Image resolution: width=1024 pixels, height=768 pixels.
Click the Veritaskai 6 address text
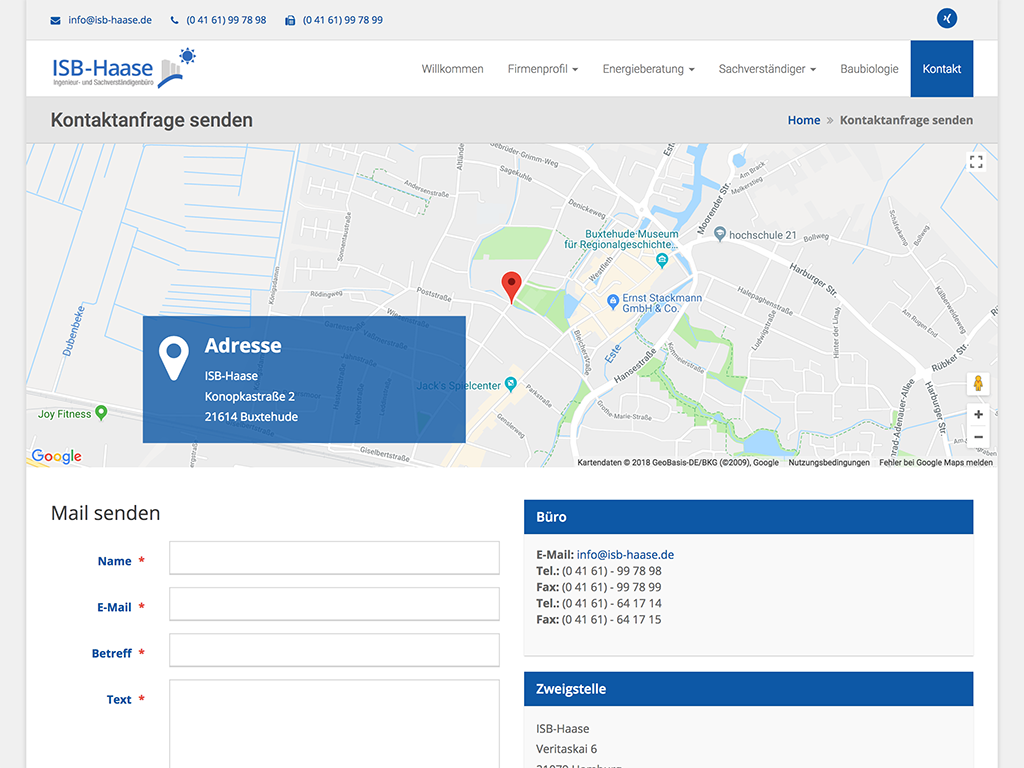point(566,748)
